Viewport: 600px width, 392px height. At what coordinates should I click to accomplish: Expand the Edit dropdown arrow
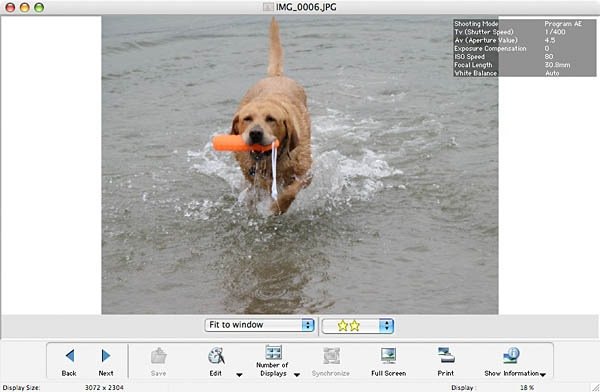[x=239, y=375]
